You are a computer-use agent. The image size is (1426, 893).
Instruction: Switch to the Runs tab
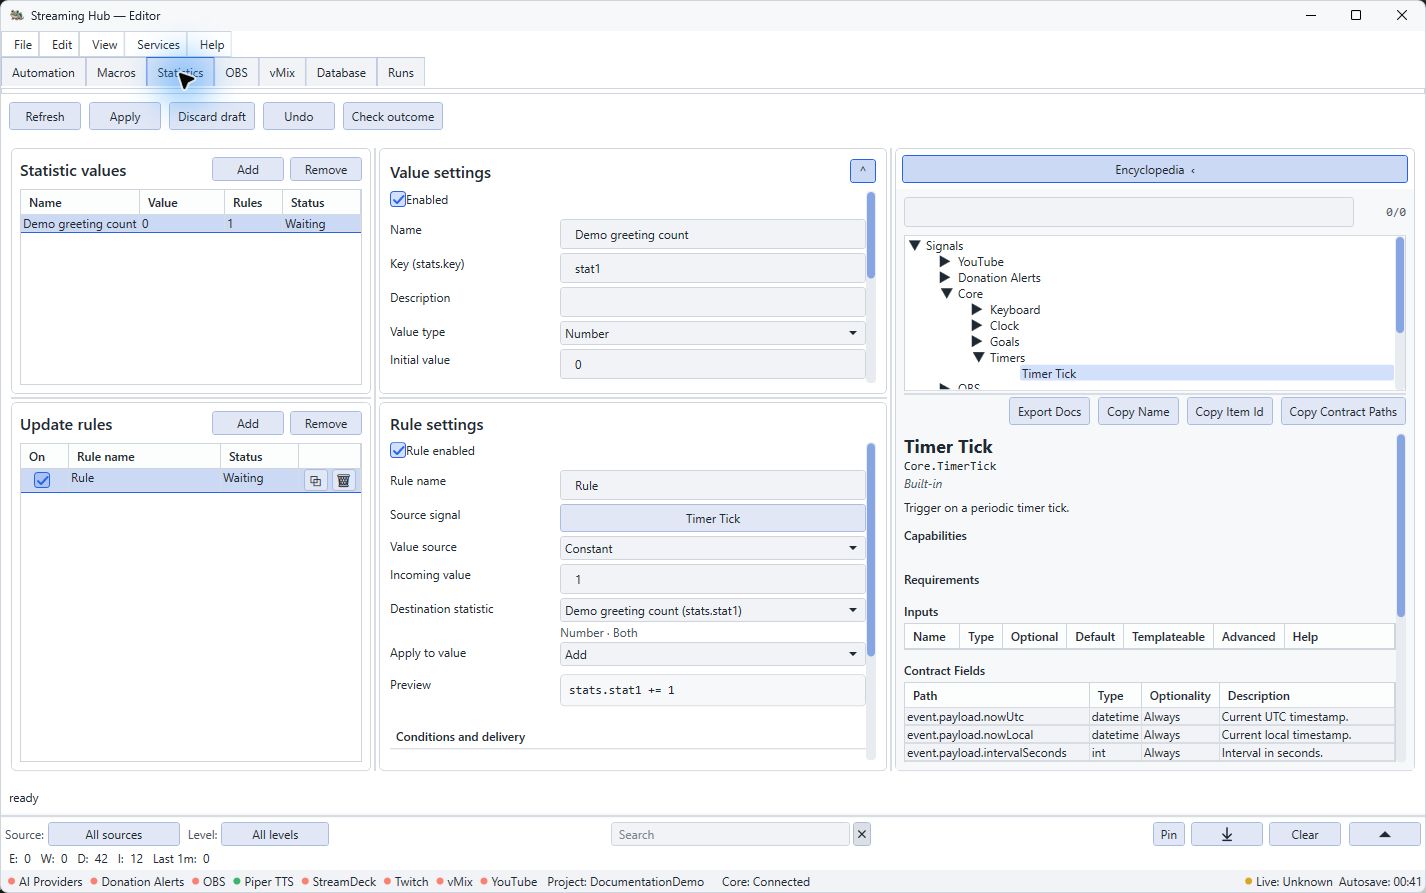pos(401,73)
